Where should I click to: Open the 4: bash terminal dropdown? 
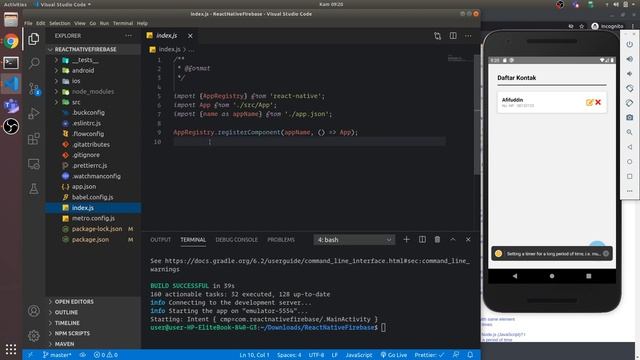coord(354,240)
